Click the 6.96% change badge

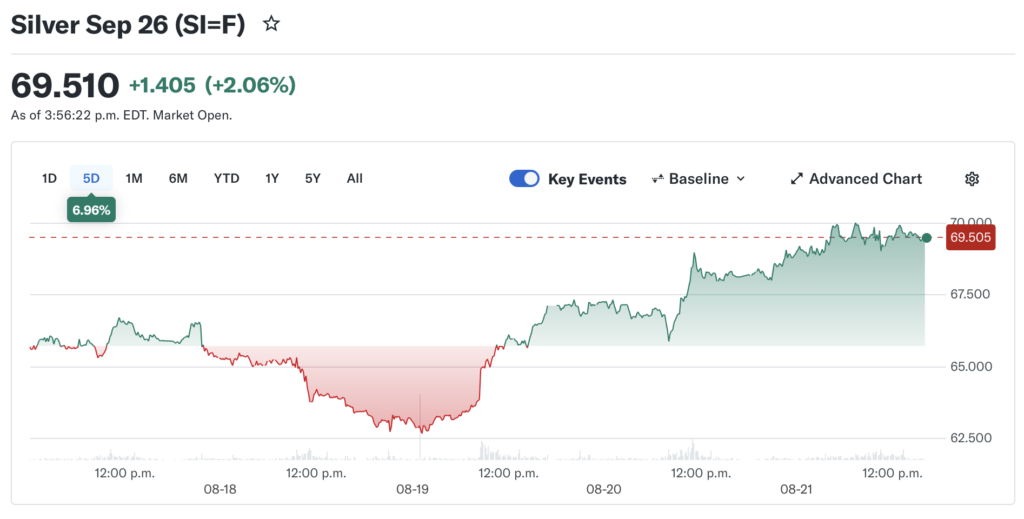(x=91, y=210)
